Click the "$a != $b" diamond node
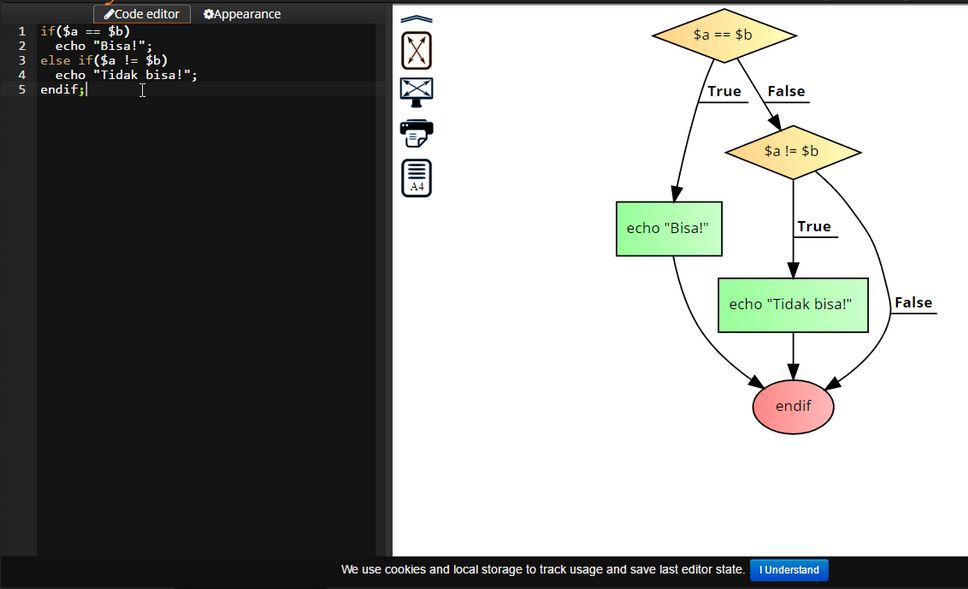 (x=793, y=151)
